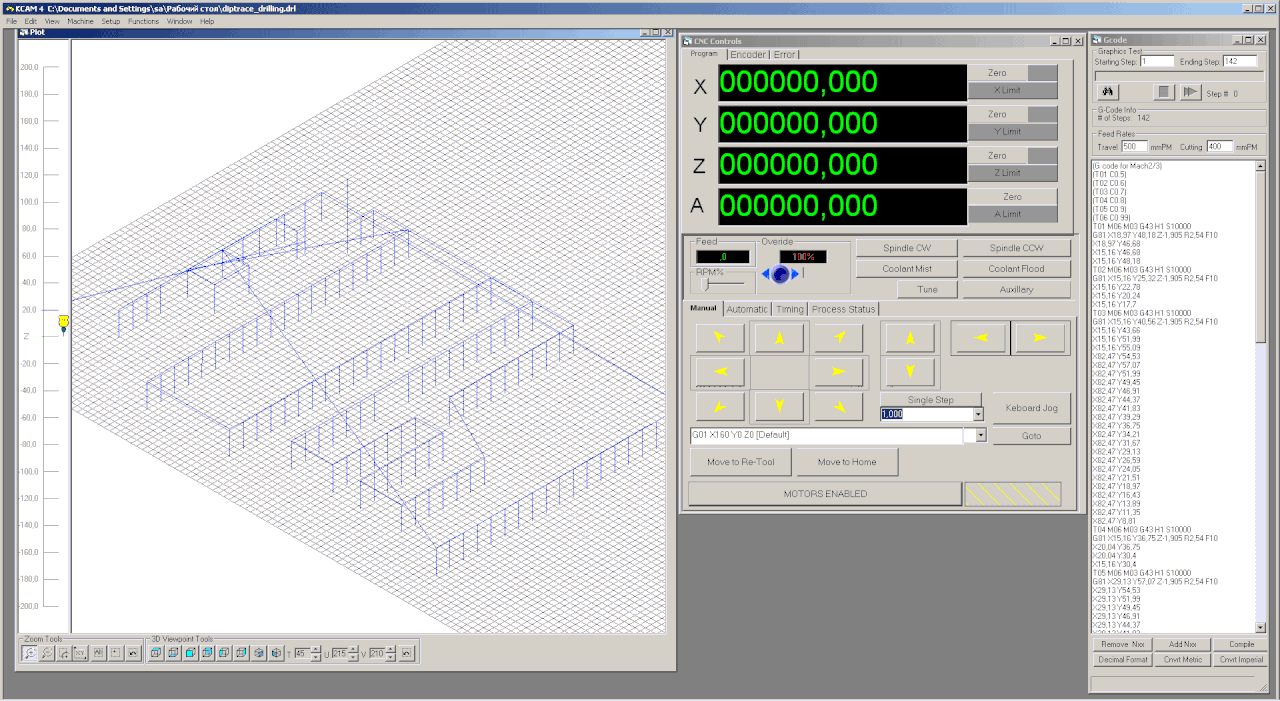
Task: Jog diagonally down-left with arrow button
Action: point(720,406)
